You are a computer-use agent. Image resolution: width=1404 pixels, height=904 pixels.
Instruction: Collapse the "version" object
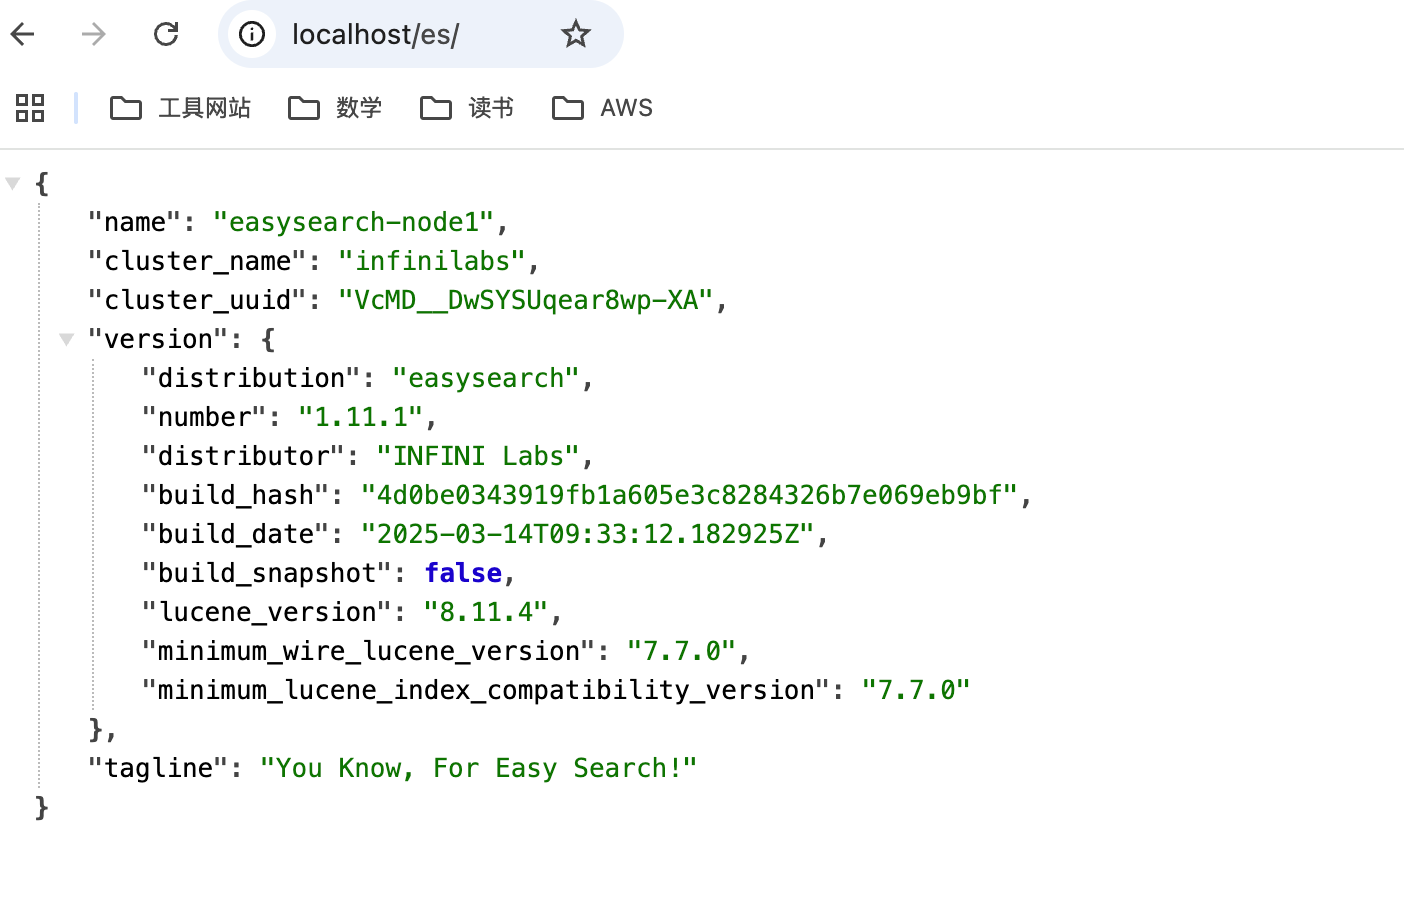click(67, 339)
